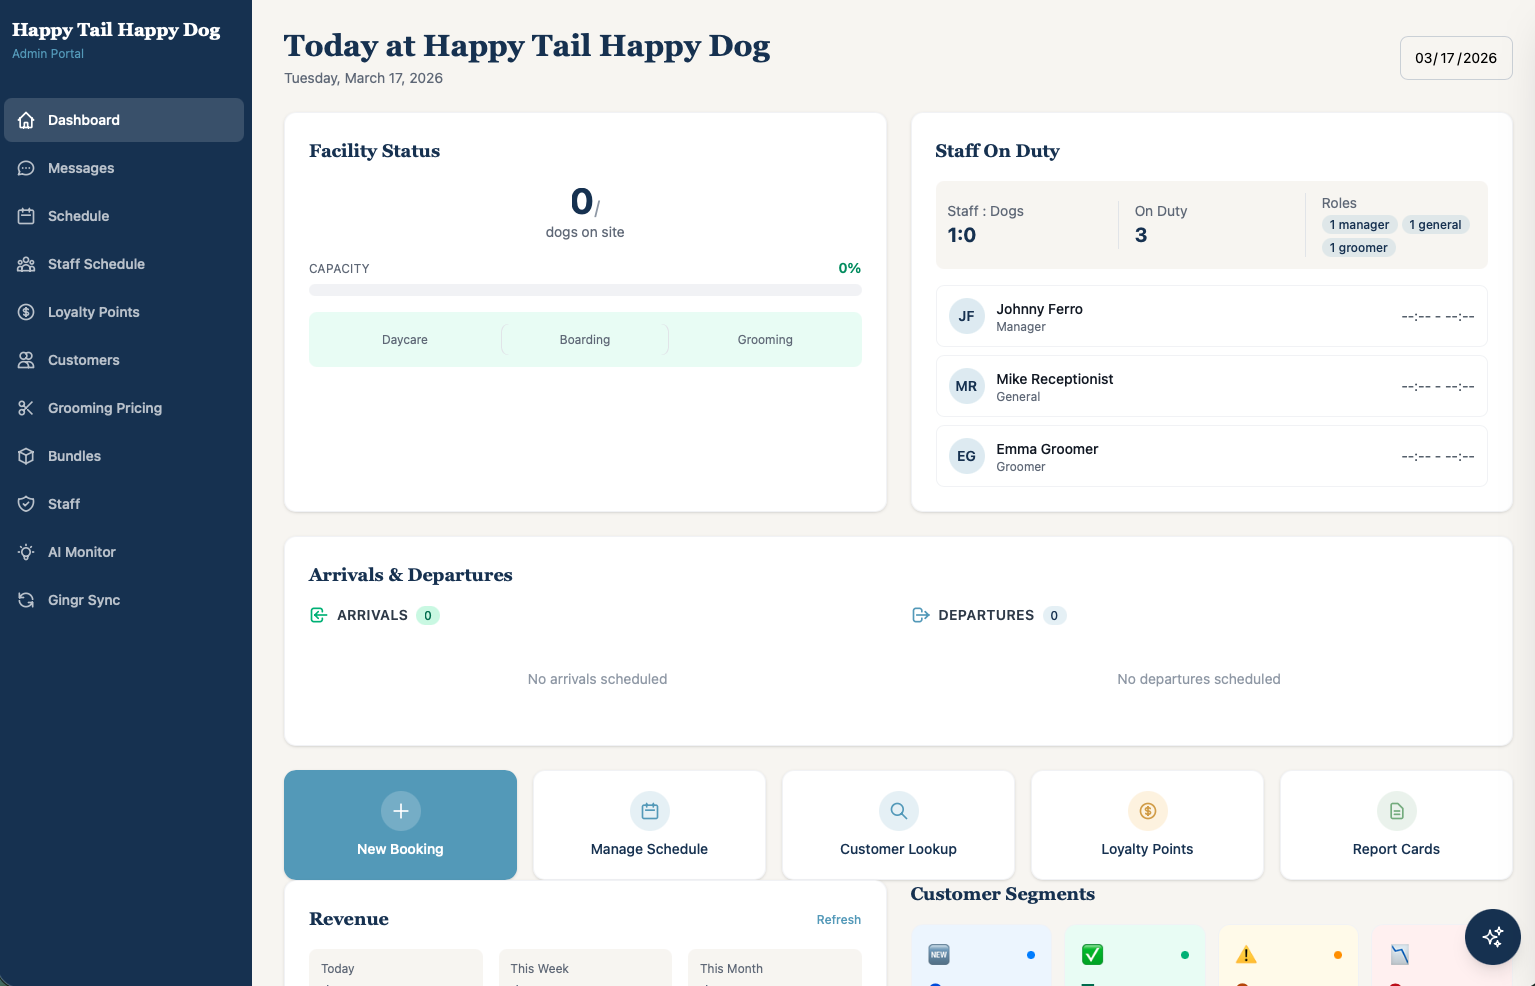Open Customer Lookup magnifier icon
The image size is (1535, 986).
(x=897, y=811)
